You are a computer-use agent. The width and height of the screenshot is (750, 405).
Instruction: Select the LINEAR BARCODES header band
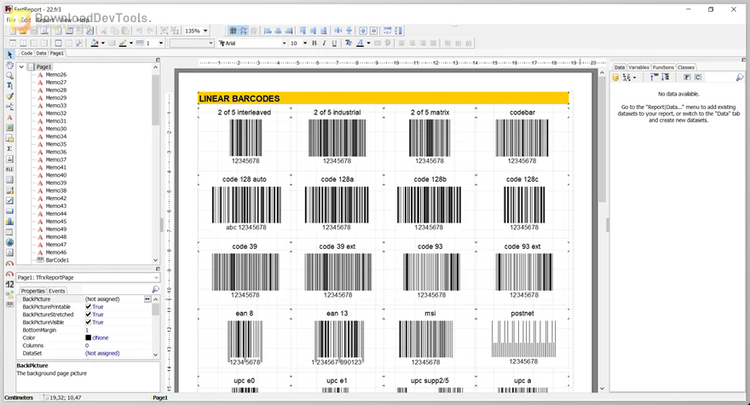[383, 99]
